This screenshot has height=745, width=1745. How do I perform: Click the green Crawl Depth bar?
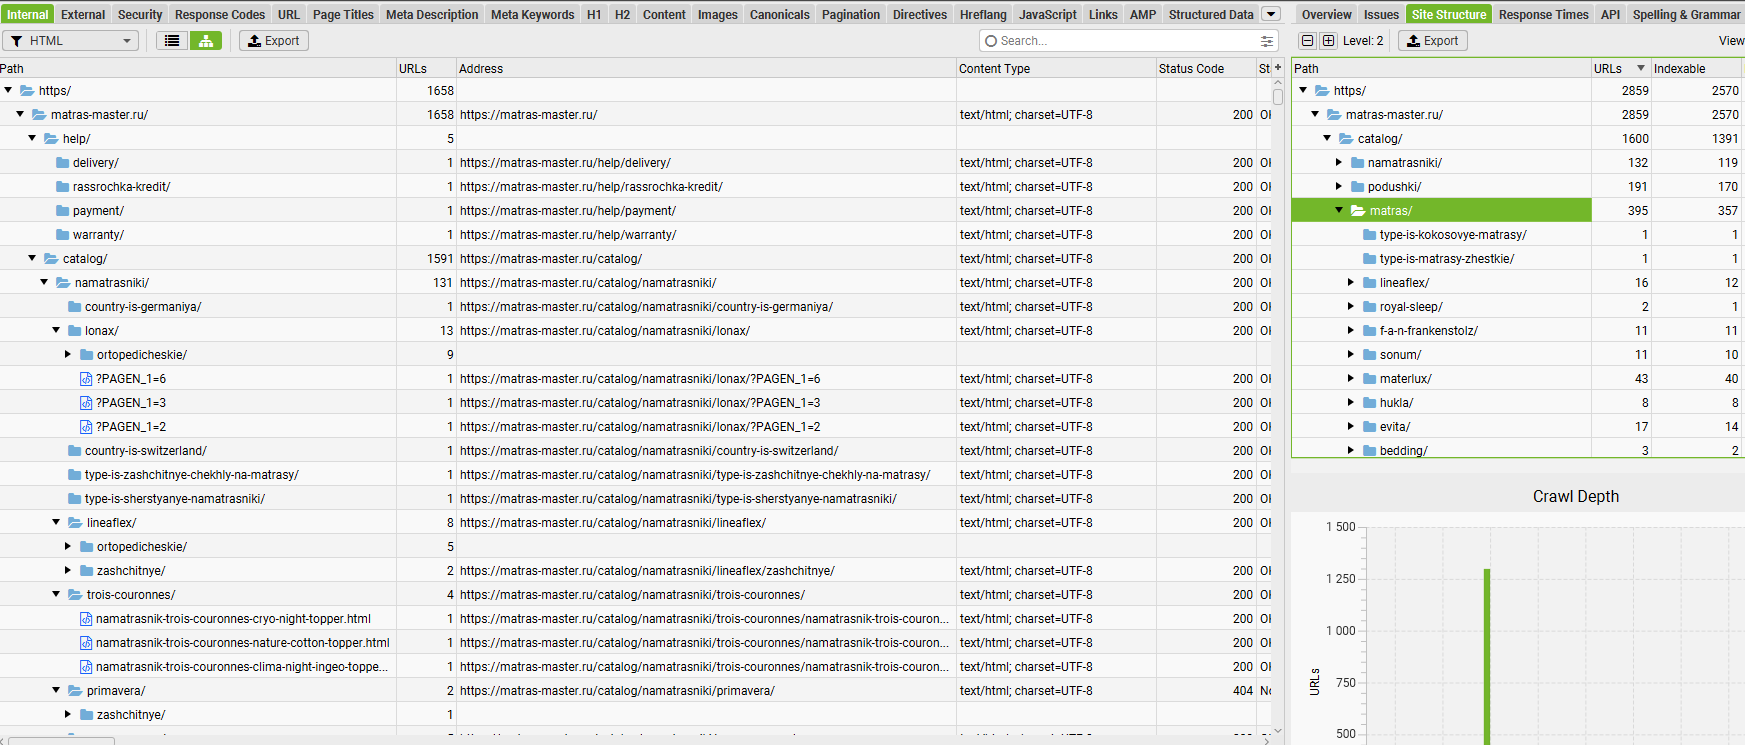1487,656
